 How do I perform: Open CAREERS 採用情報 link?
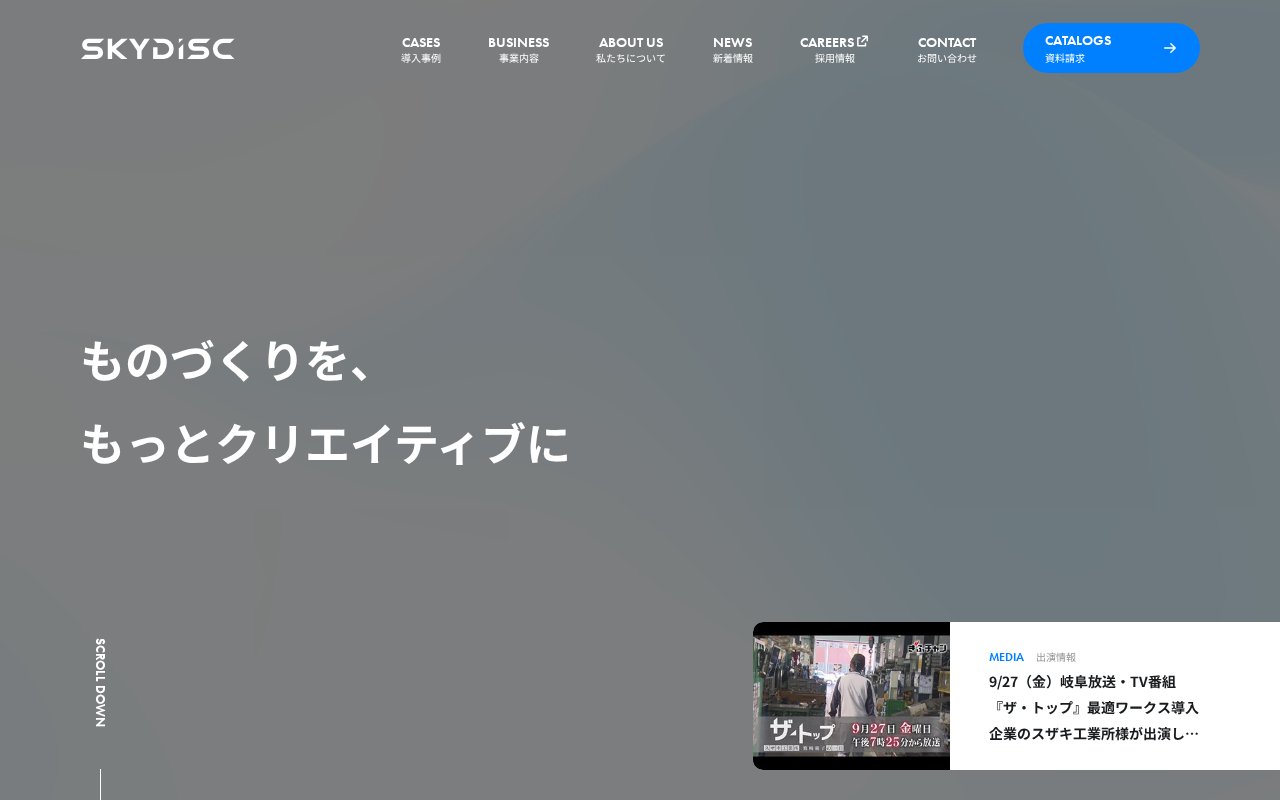(x=834, y=49)
